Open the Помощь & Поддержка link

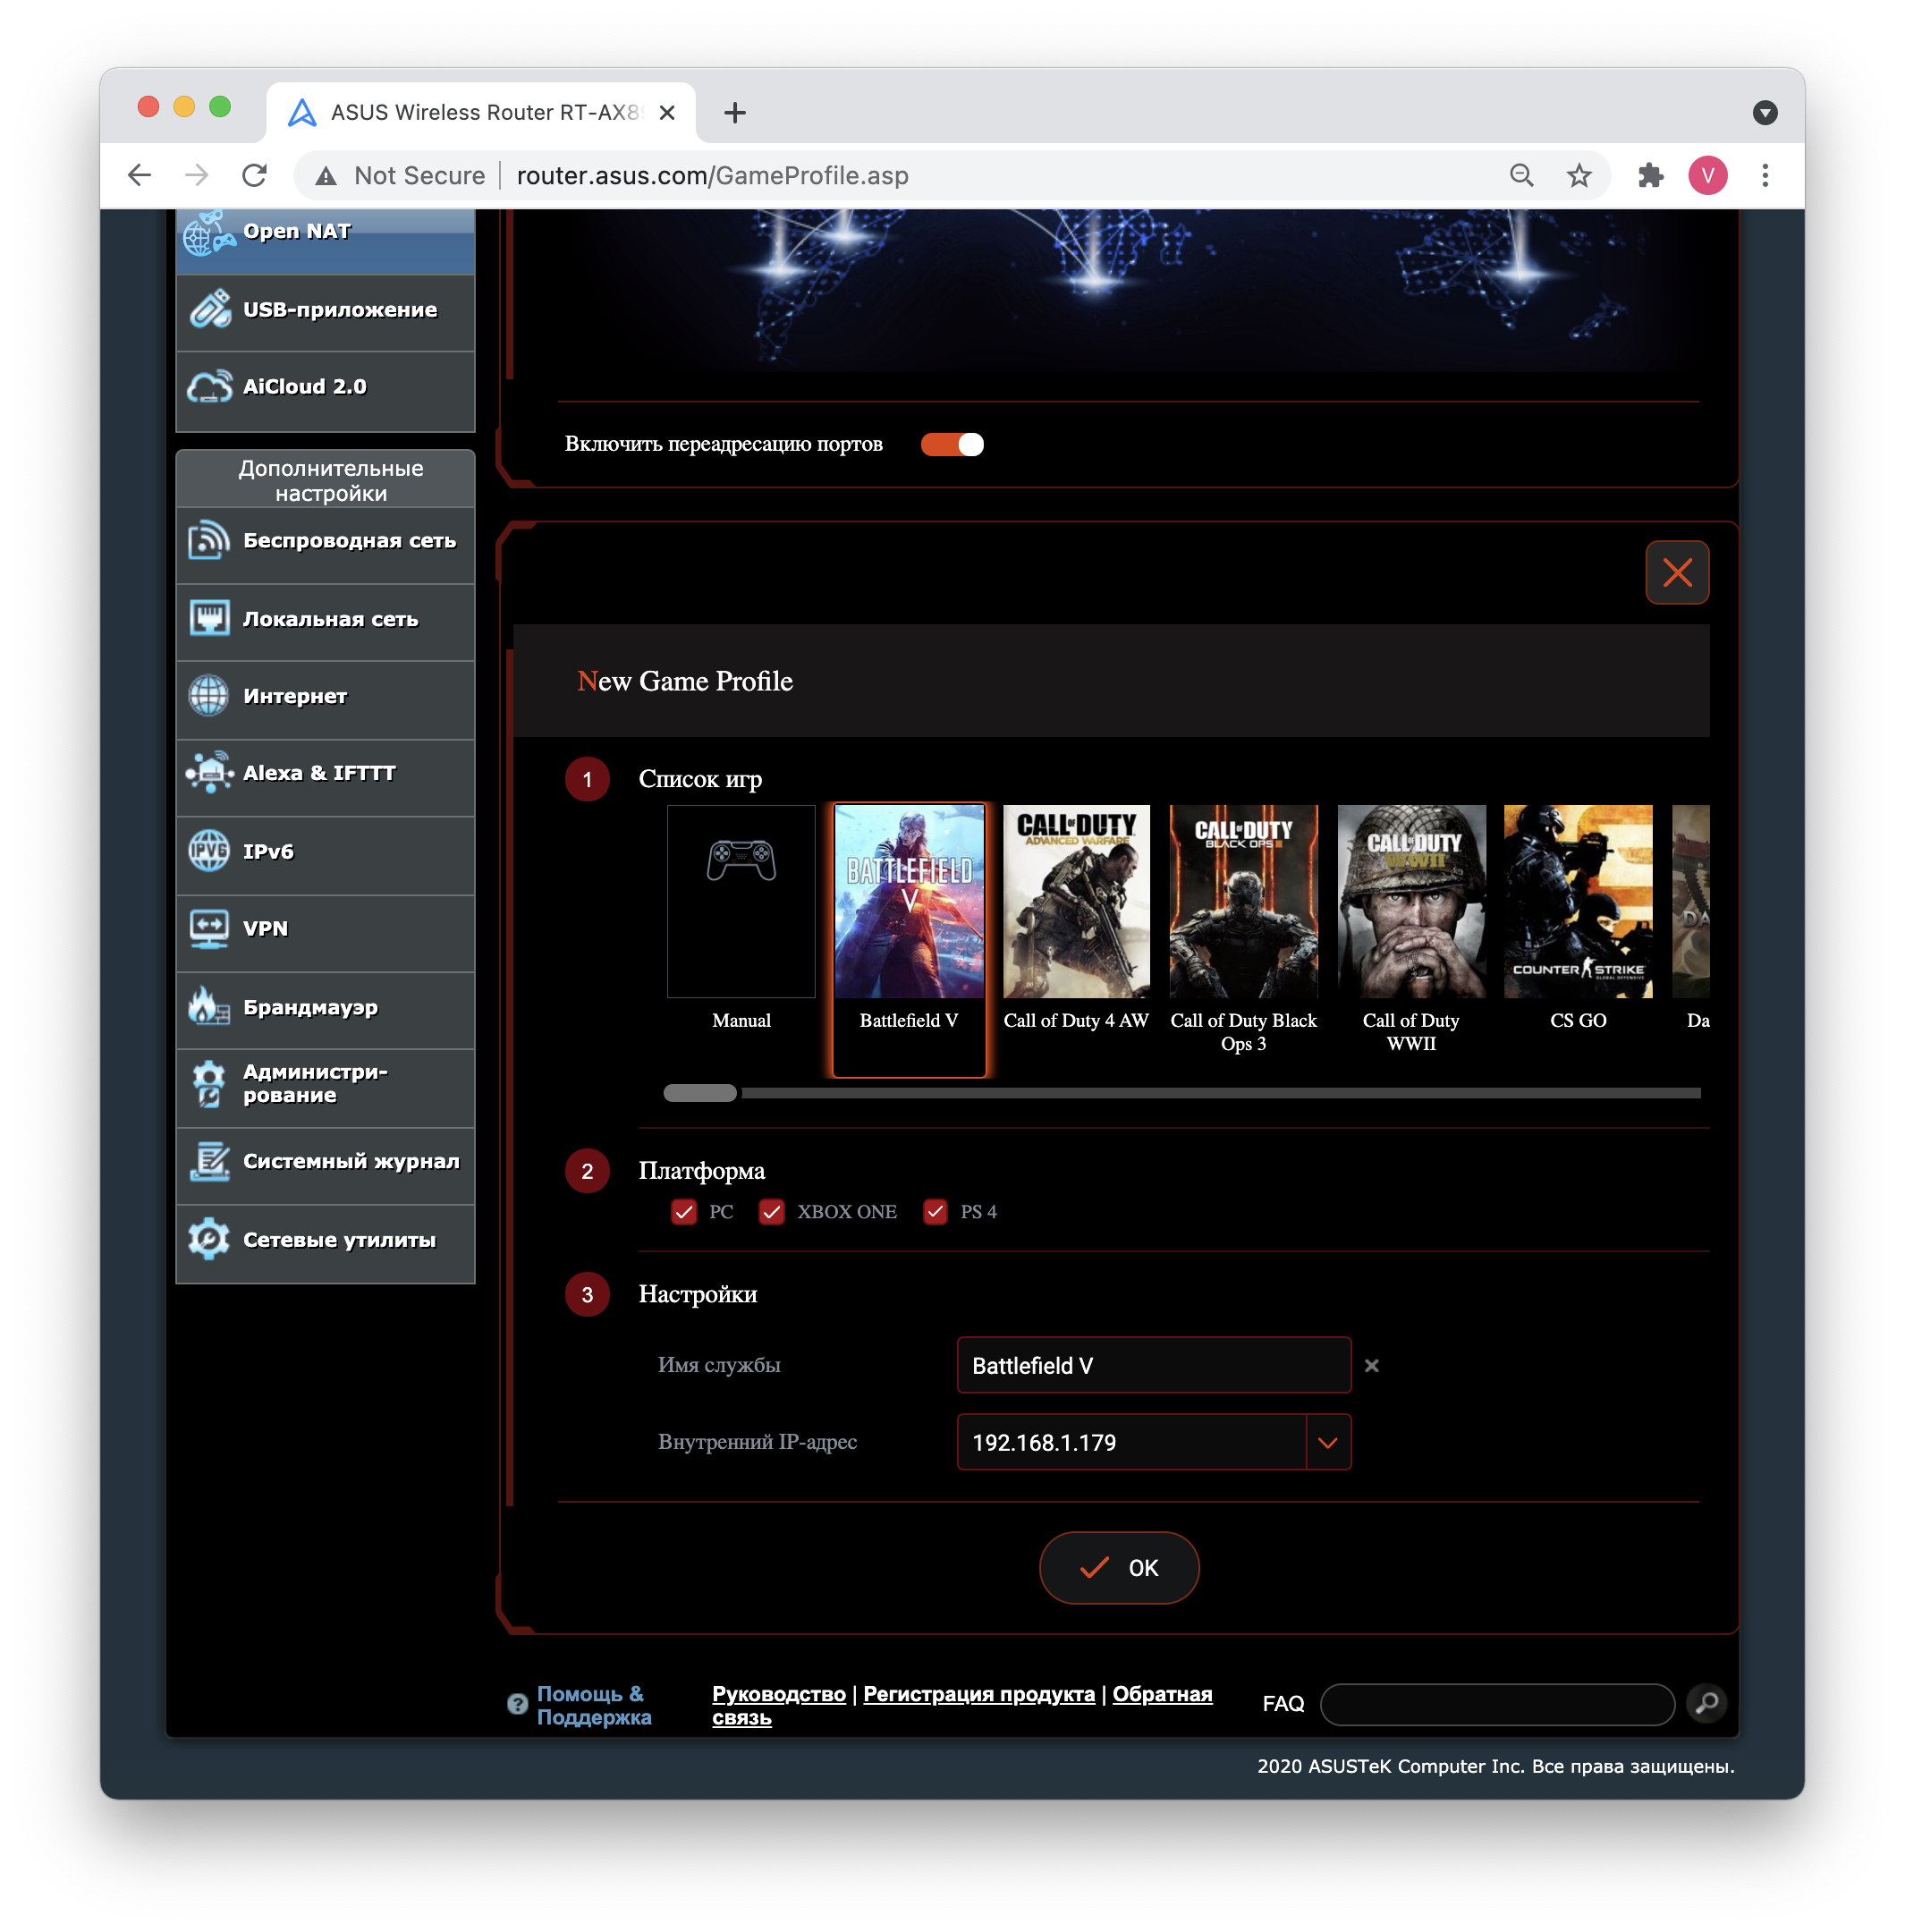[x=593, y=1706]
